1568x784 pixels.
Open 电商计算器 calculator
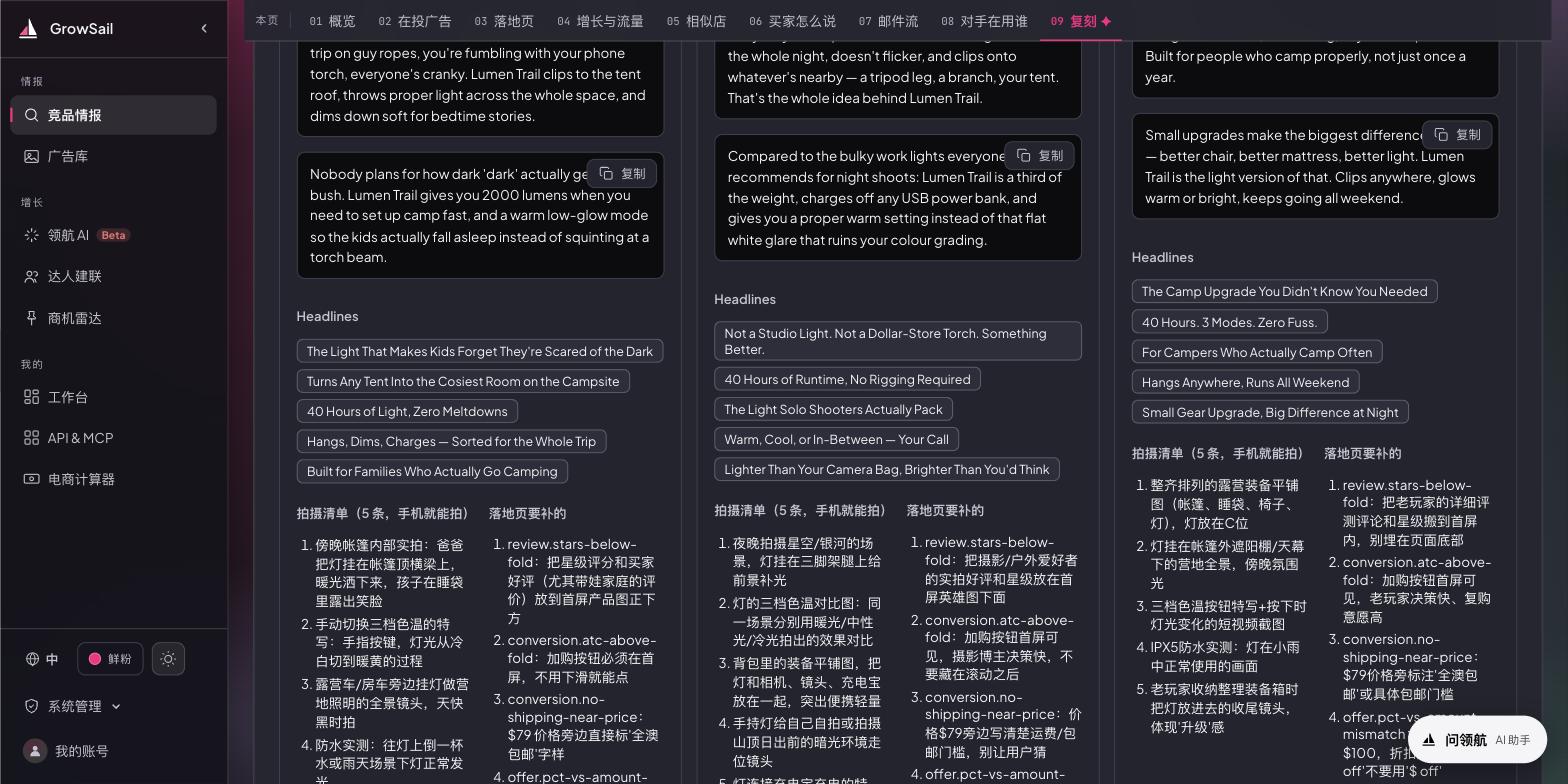coord(113,479)
